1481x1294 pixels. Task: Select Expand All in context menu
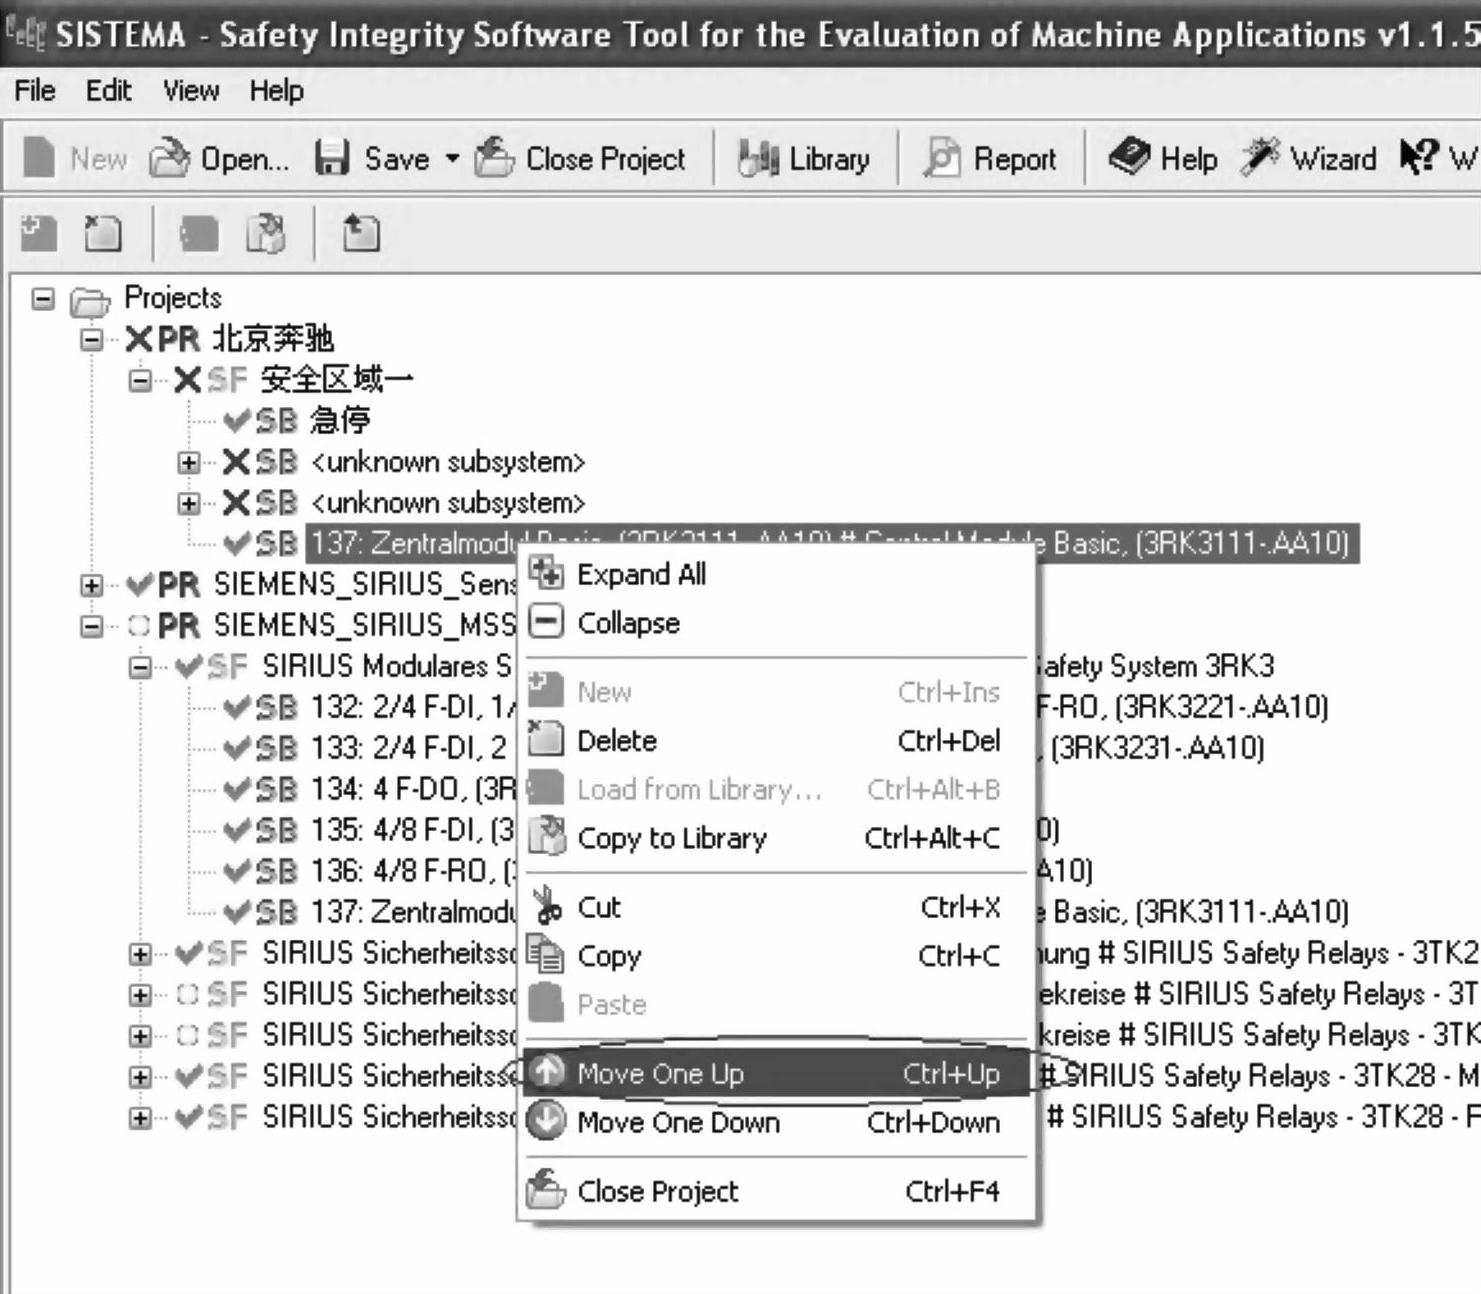coord(776,574)
